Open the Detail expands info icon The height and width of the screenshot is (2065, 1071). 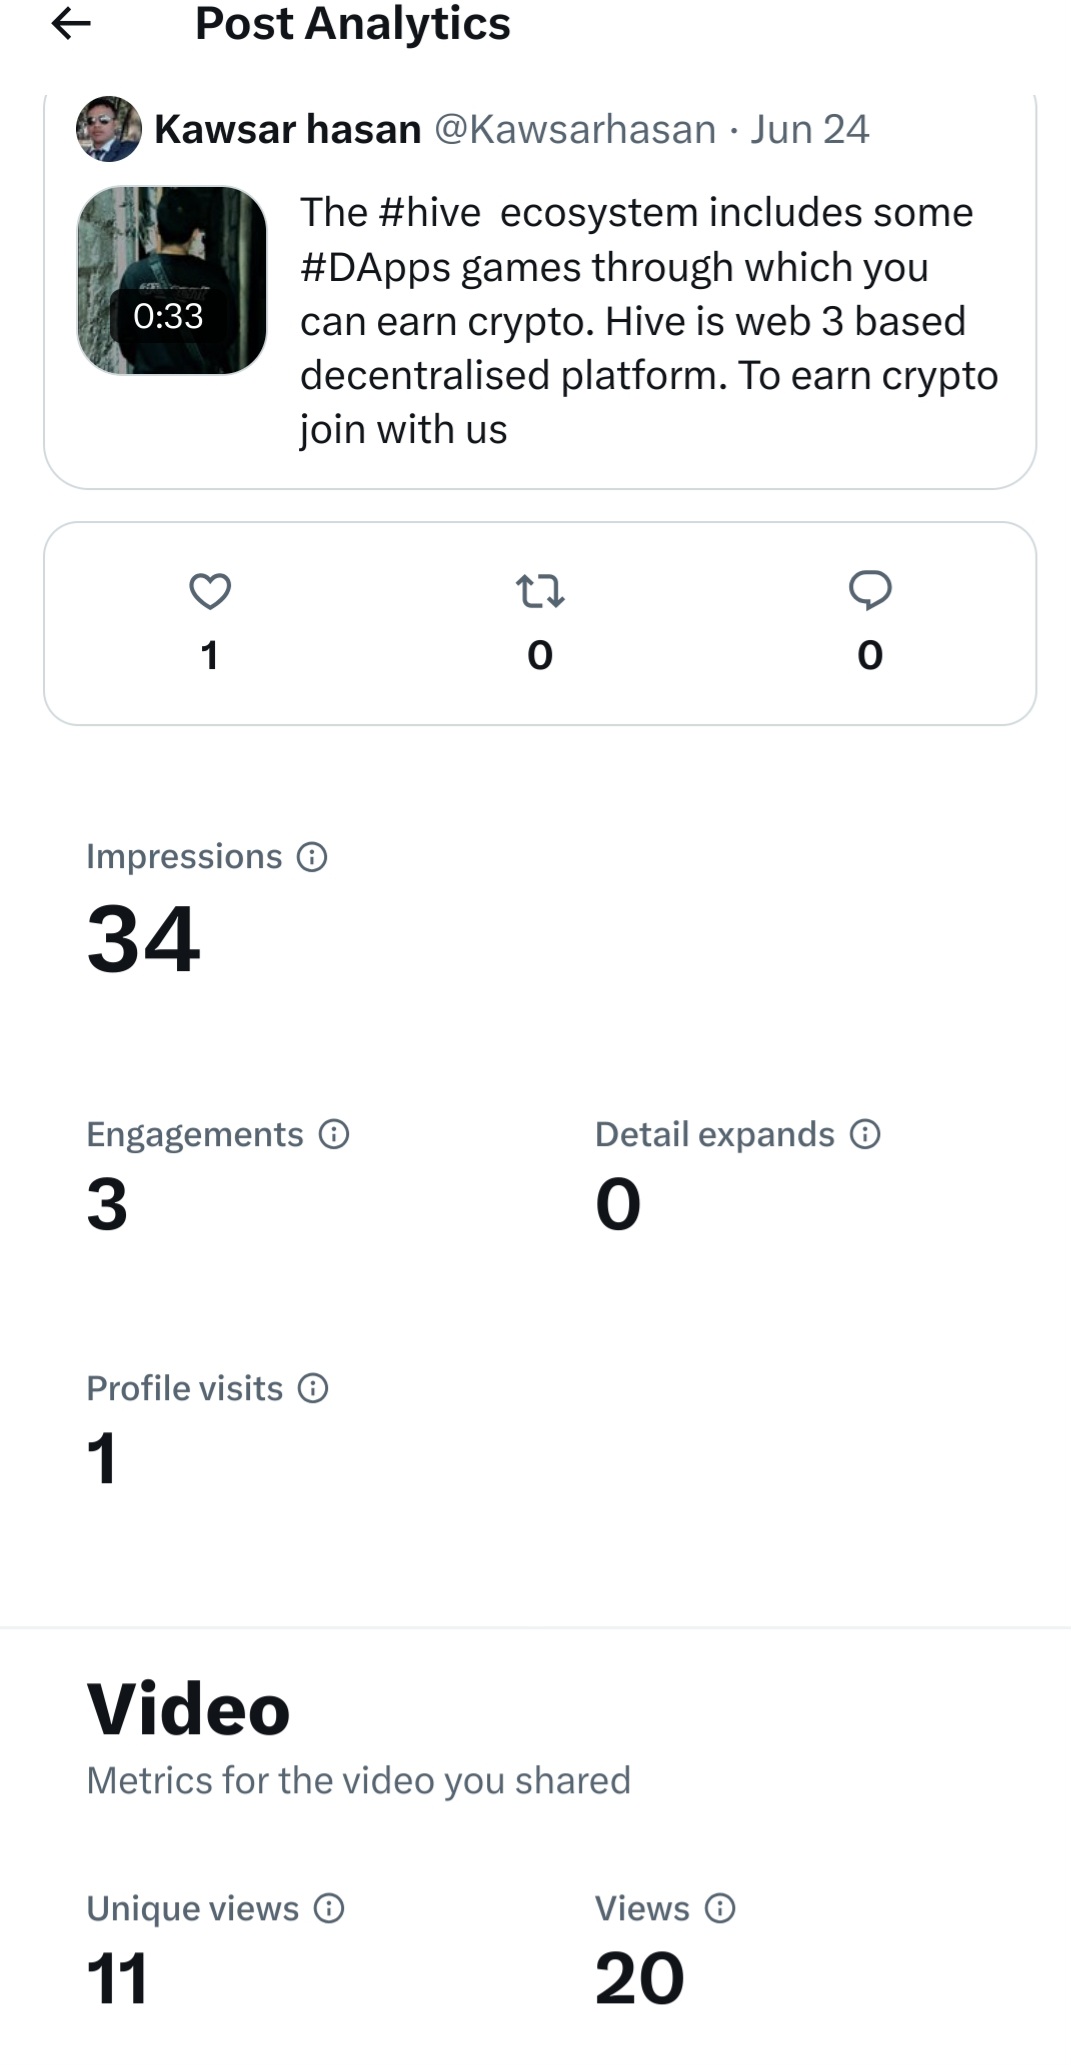tap(865, 1134)
